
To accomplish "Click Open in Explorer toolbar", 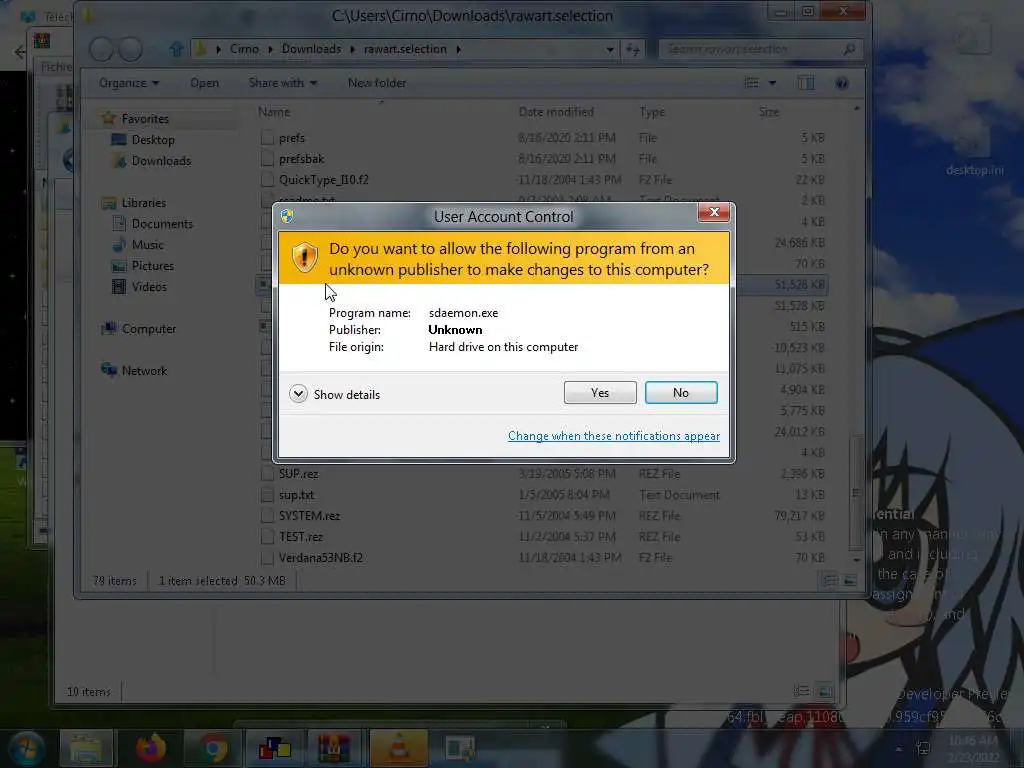I will click(204, 83).
